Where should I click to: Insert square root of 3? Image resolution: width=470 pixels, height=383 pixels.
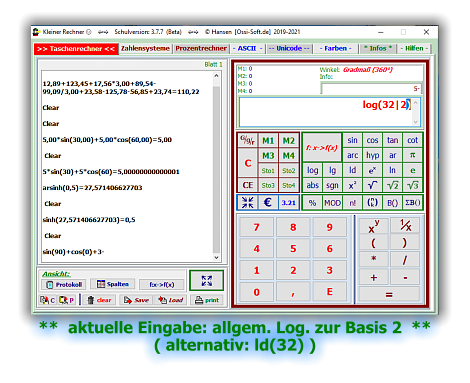(x=413, y=185)
